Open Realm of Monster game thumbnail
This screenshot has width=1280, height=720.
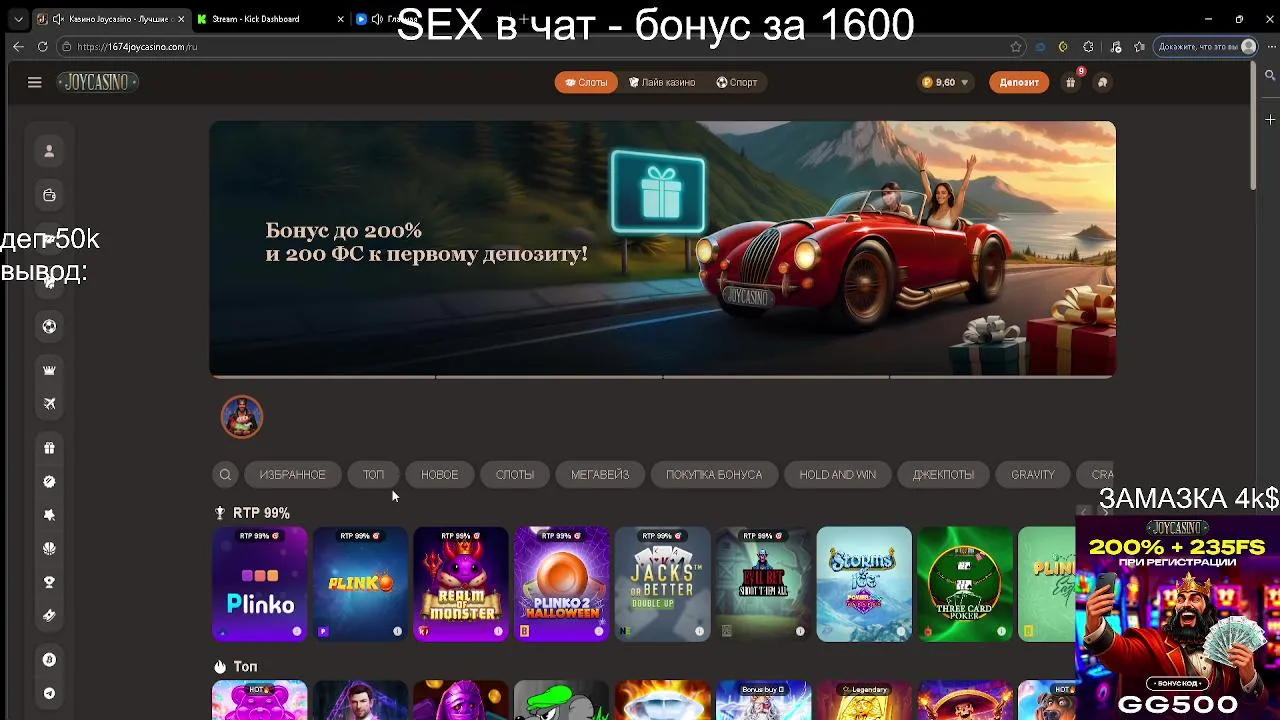(461, 584)
